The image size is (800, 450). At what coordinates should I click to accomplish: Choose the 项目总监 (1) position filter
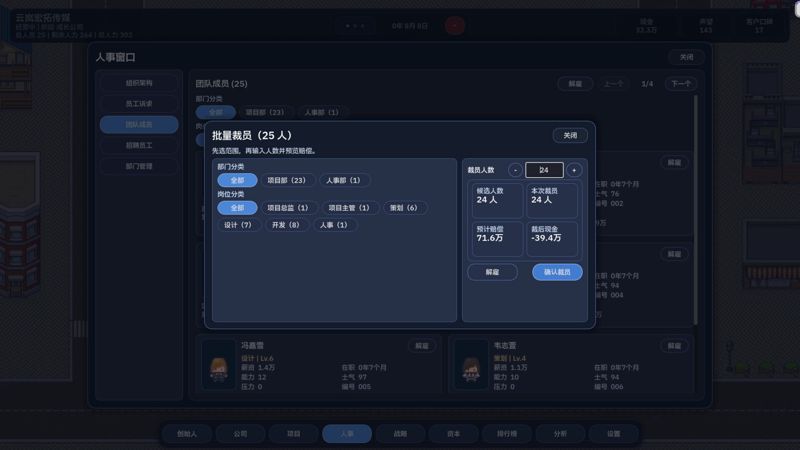[x=288, y=208]
